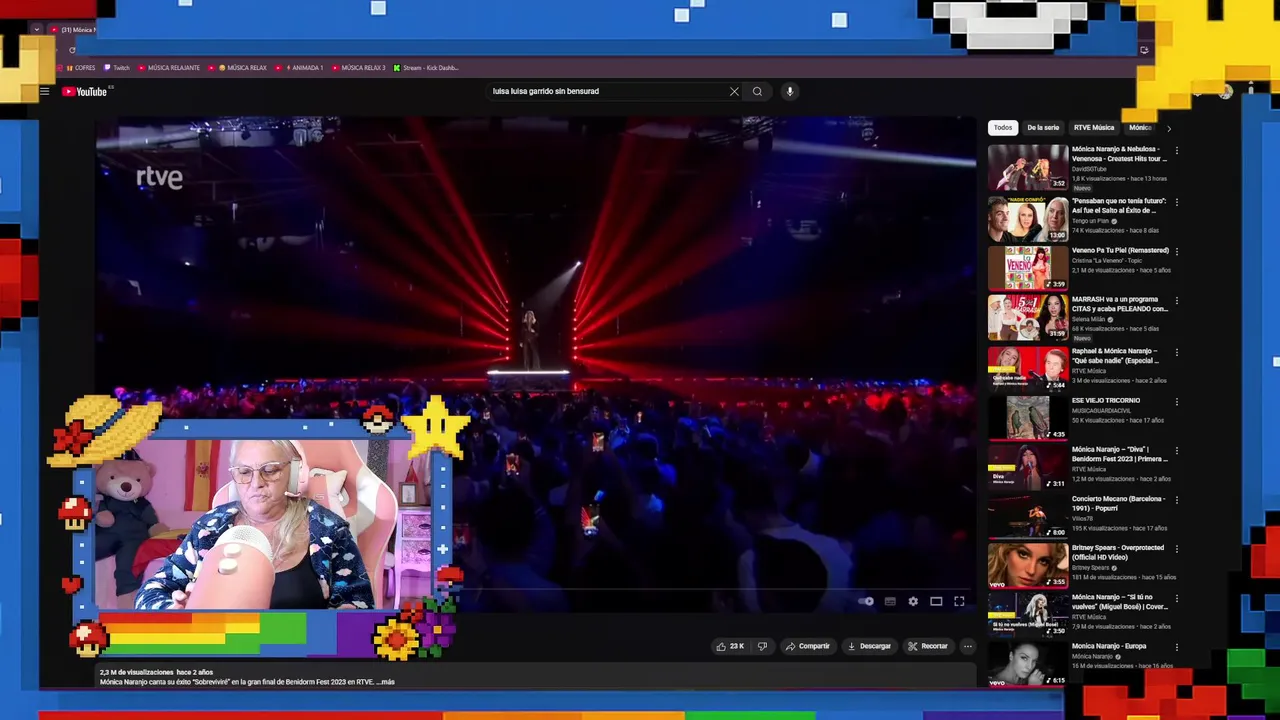Screen dimensions: 1280x720
Task: Toggle subtitles in the video player
Action: click(x=890, y=601)
